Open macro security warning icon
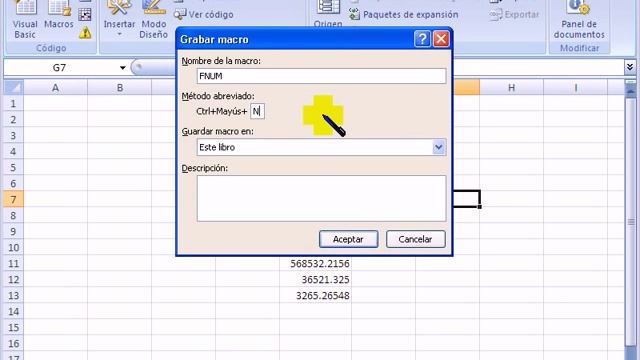 point(85,33)
